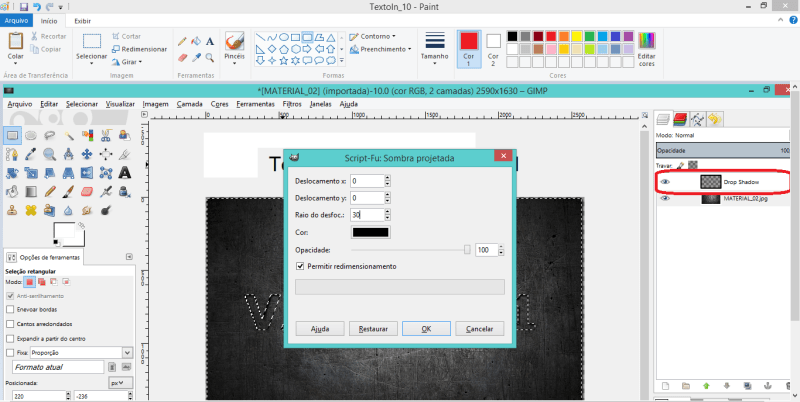The image size is (800, 402).
Task: Enable the Enevoar bordas checkbox
Action: 10,310
